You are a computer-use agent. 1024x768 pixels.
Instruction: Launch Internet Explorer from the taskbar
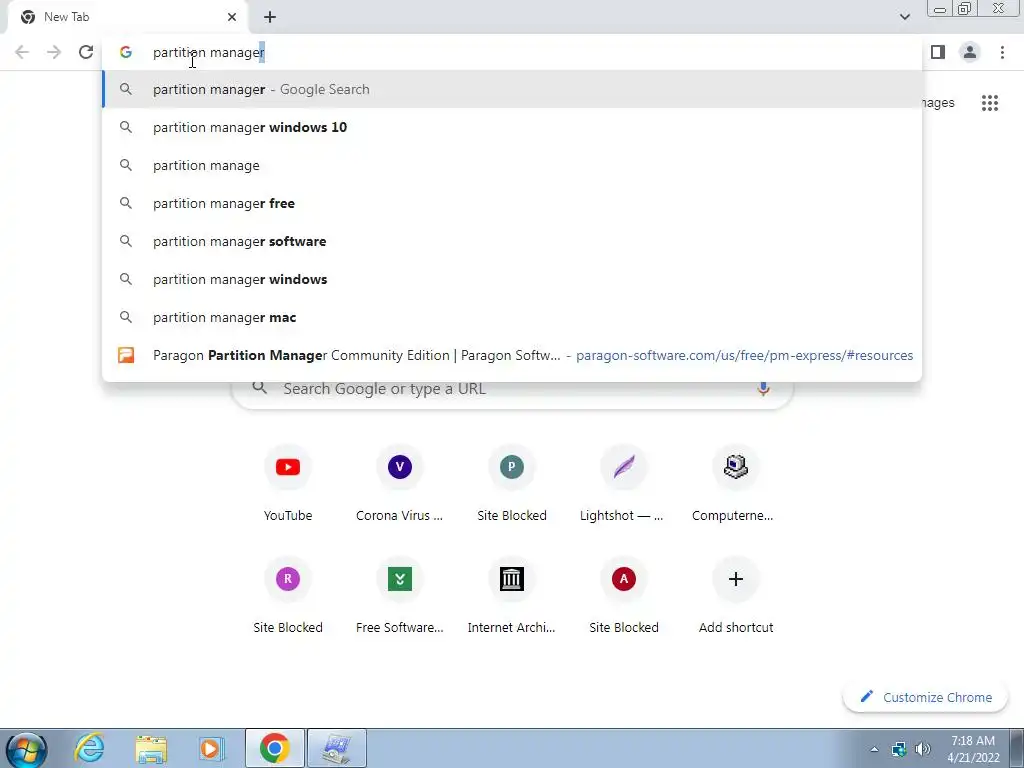(88, 748)
